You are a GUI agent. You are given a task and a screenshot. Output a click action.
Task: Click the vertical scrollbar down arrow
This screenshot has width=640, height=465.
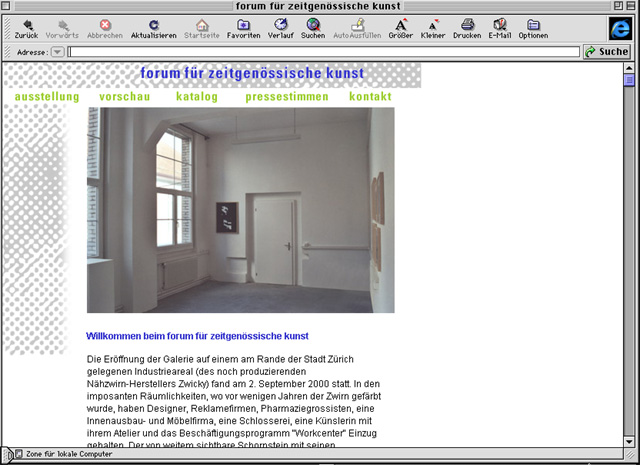629,439
